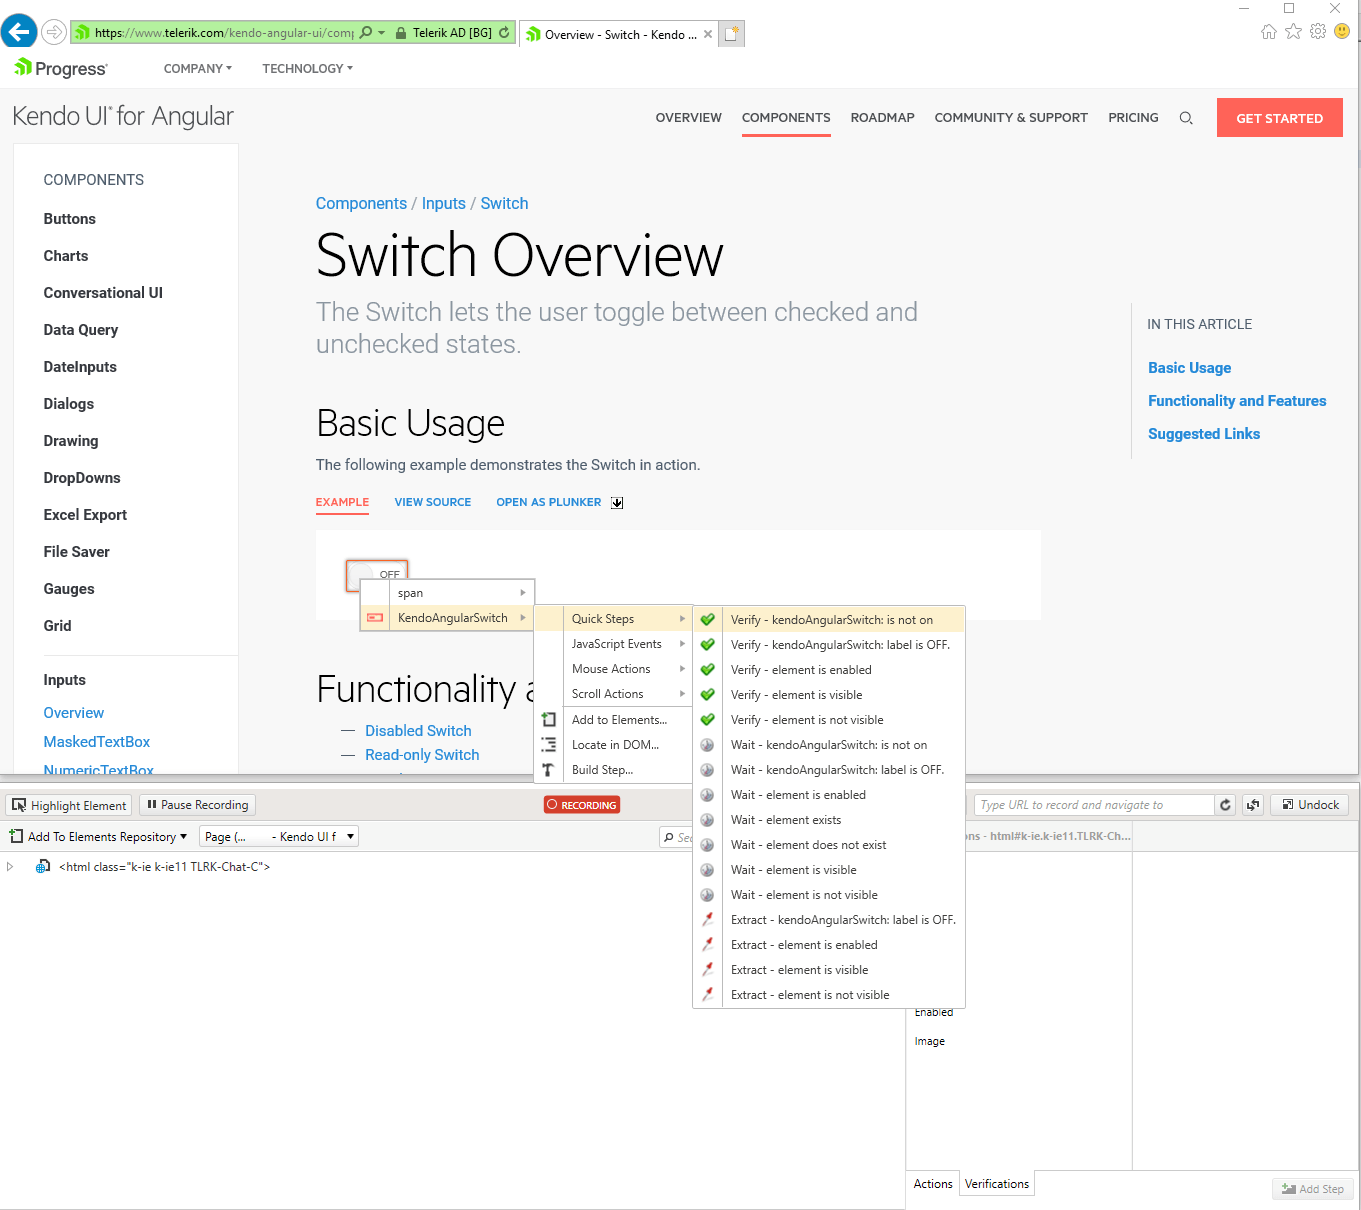Switch to the Actions tab
1361x1210 pixels.
pos(933,1184)
